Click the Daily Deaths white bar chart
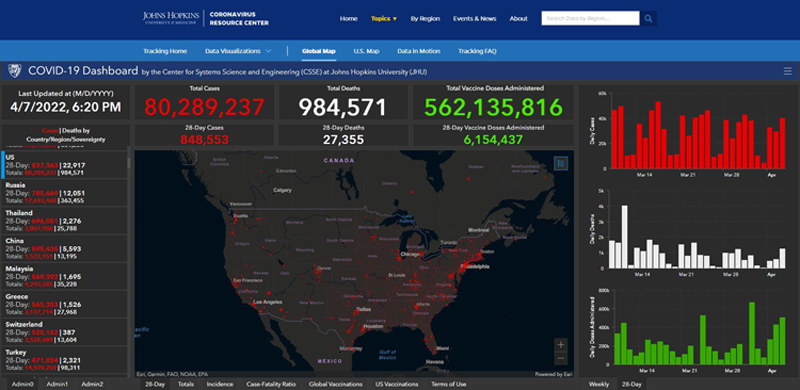Image resolution: width=800 pixels, height=390 pixels. (689, 232)
